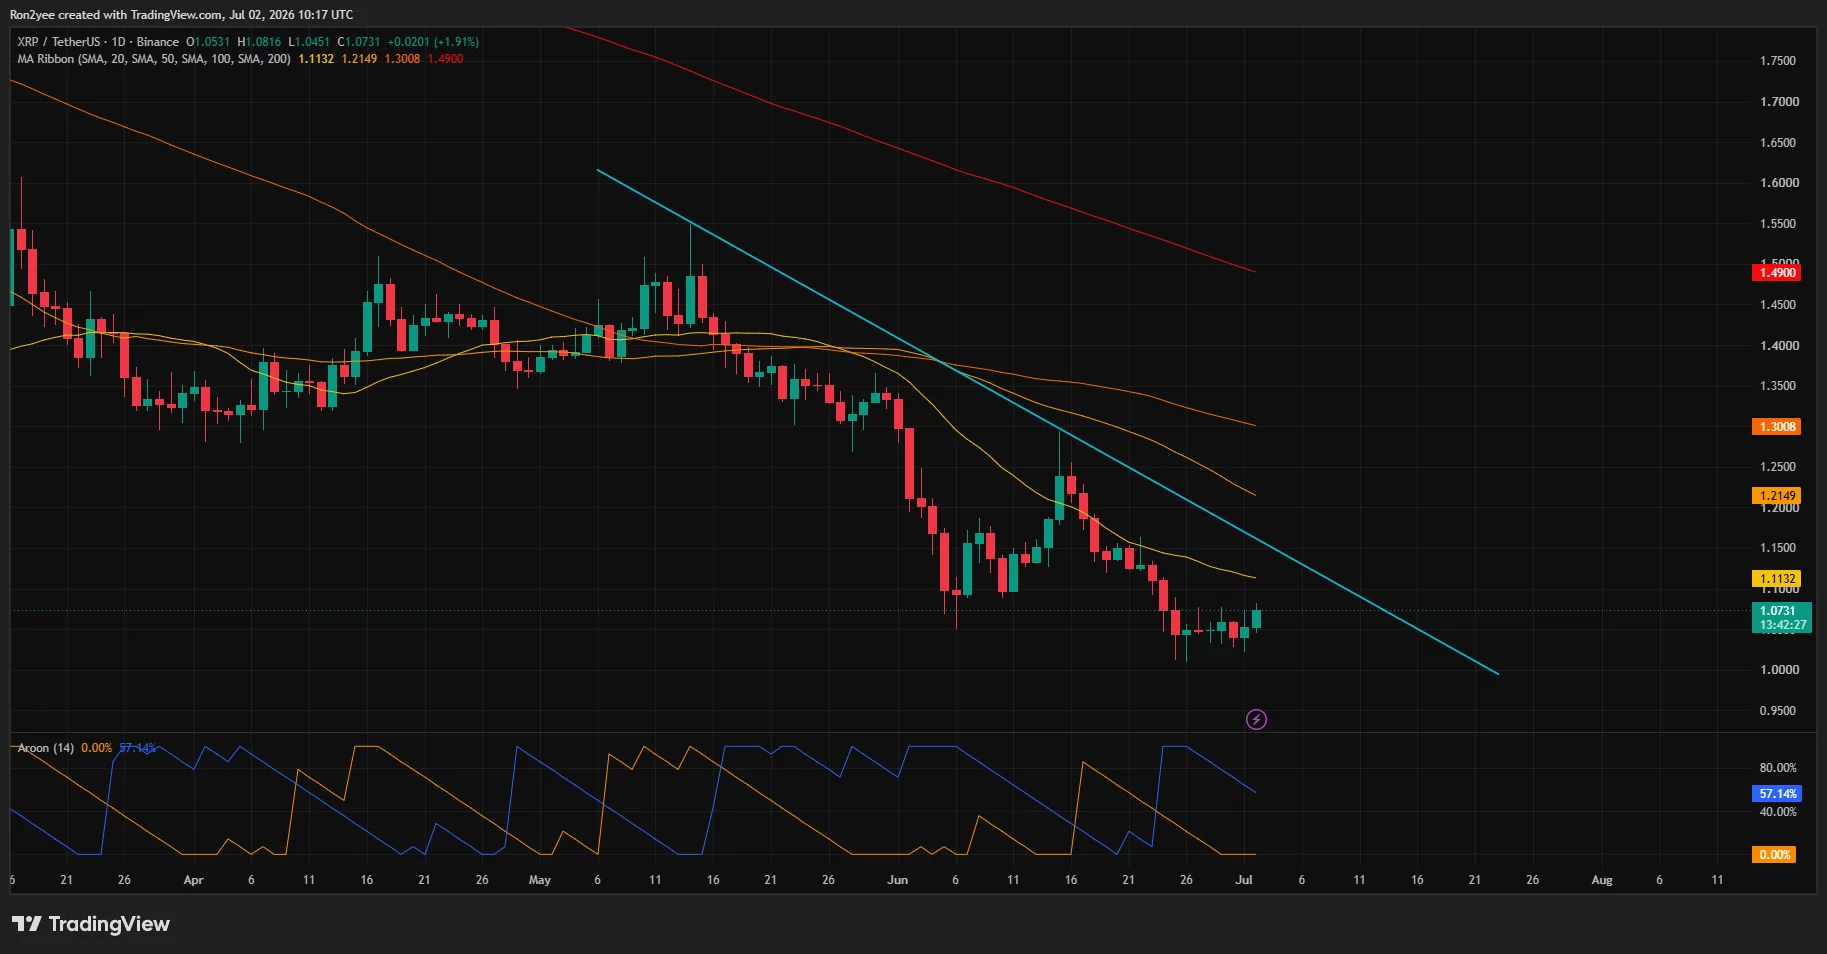Click the Jun label on time axis
Viewport: 1827px width, 954px height.
897,880
